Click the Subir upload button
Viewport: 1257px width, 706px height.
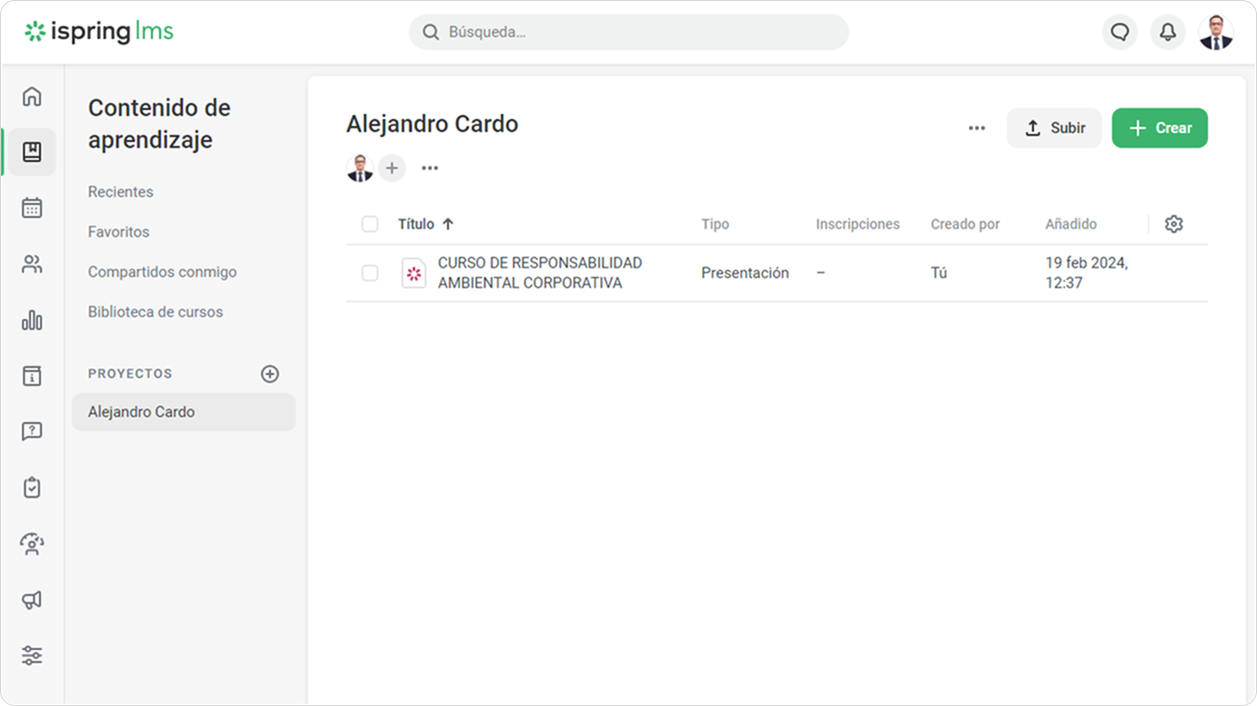1054,128
